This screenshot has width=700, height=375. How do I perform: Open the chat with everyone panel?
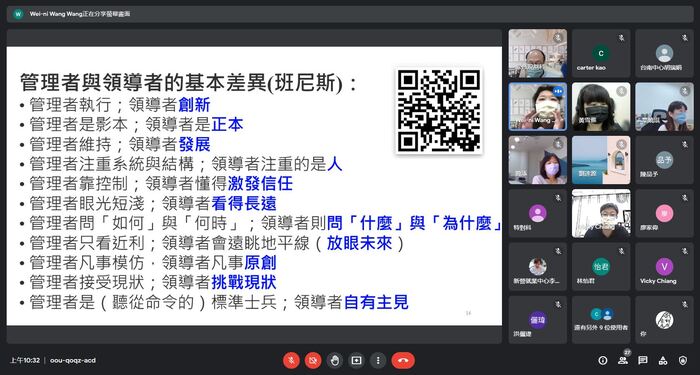tap(643, 360)
